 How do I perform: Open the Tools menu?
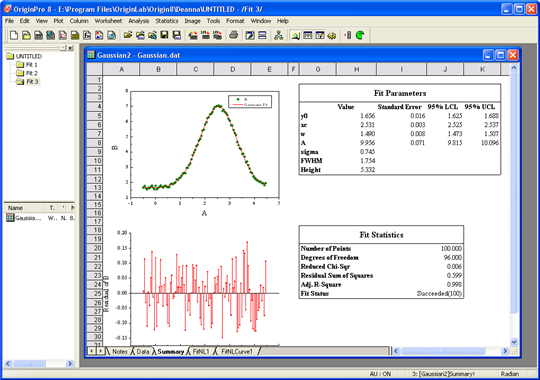pyautogui.click(x=213, y=21)
